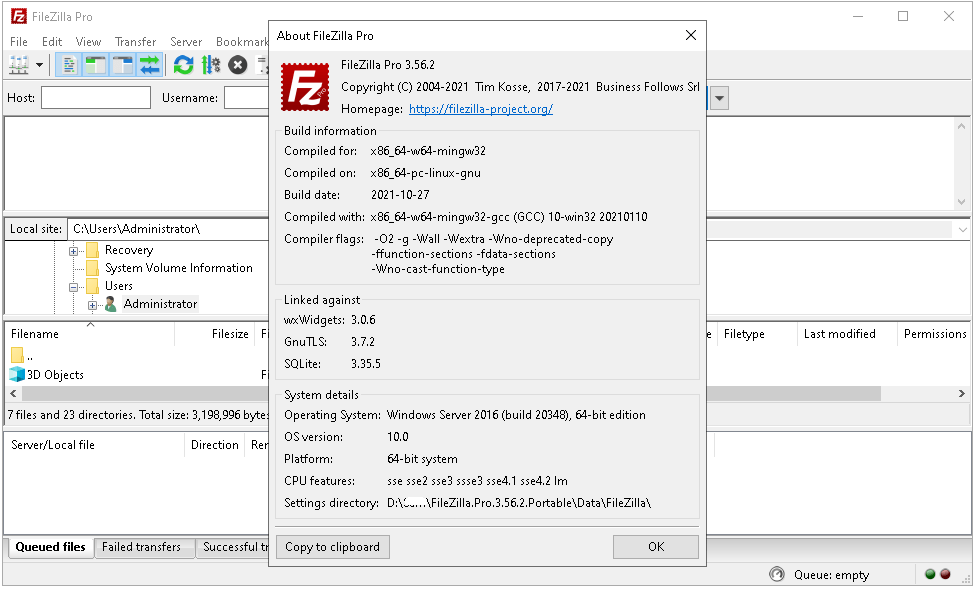Open the Edit menu

52,42
